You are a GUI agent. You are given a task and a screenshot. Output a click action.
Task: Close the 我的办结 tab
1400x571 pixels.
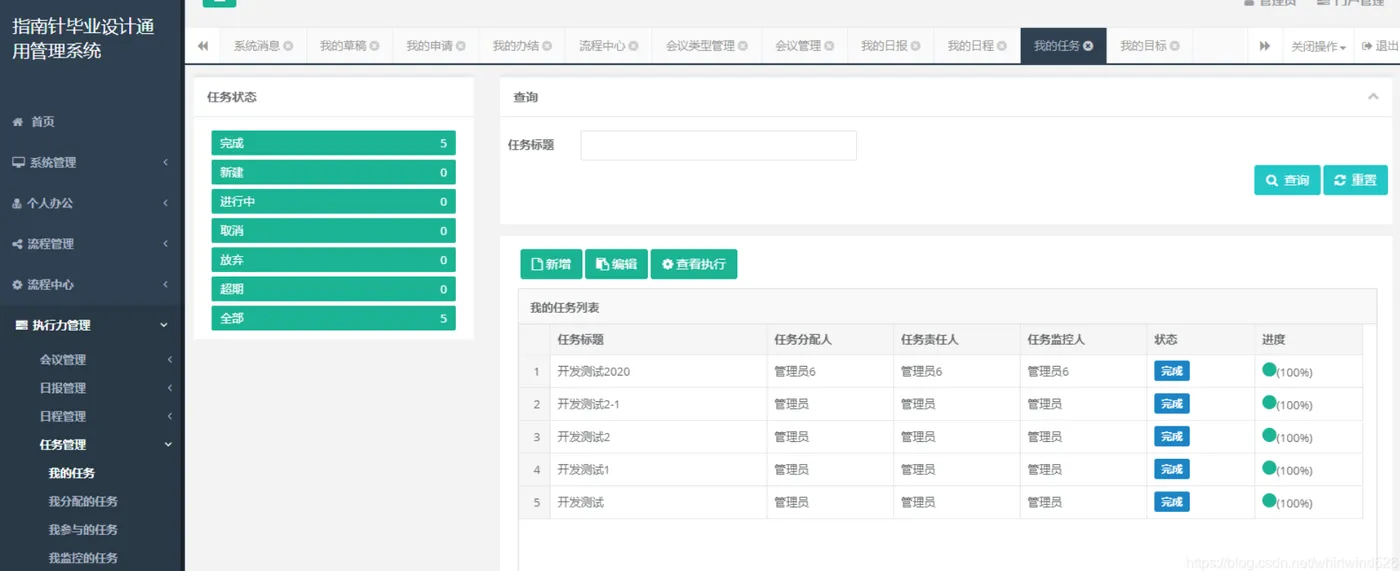(x=547, y=46)
